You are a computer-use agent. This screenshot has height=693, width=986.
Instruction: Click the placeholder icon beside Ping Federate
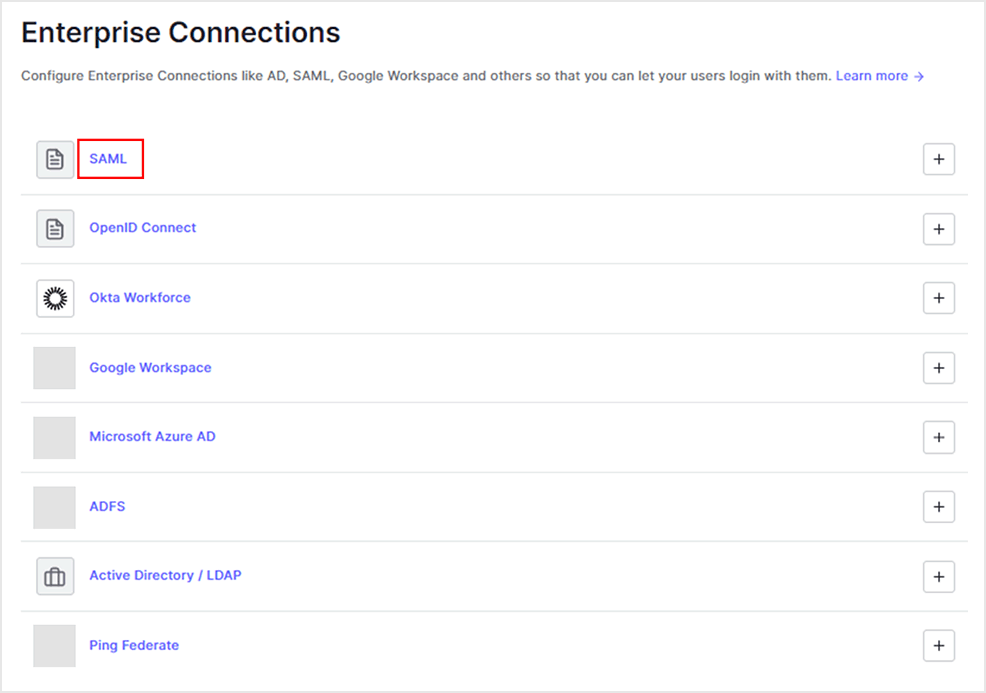point(55,645)
